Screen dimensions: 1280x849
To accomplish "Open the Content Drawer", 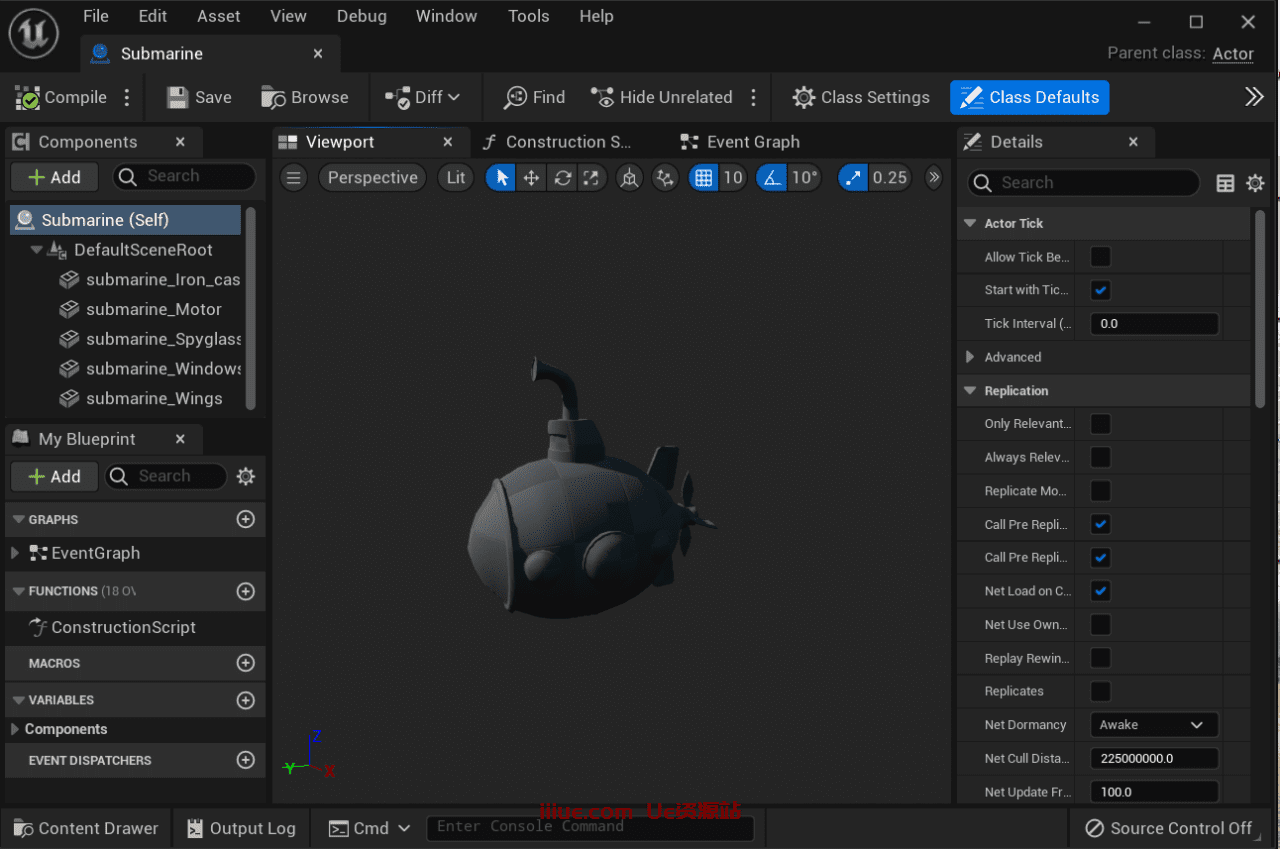I will point(86,828).
